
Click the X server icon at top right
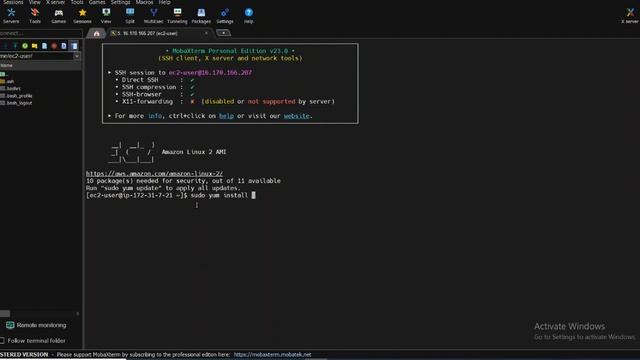(630, 13)
